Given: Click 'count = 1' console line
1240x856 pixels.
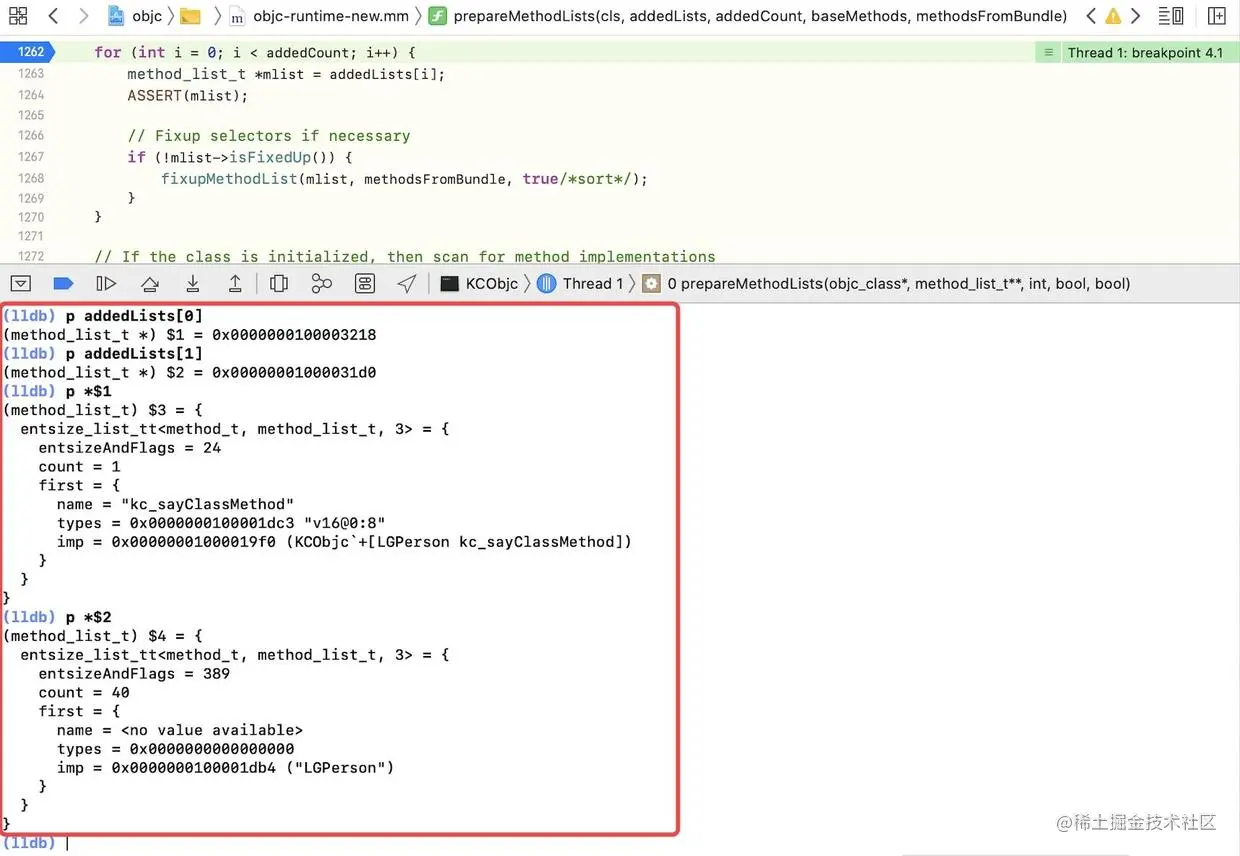Looking at the screenshot, I should 79,467.
